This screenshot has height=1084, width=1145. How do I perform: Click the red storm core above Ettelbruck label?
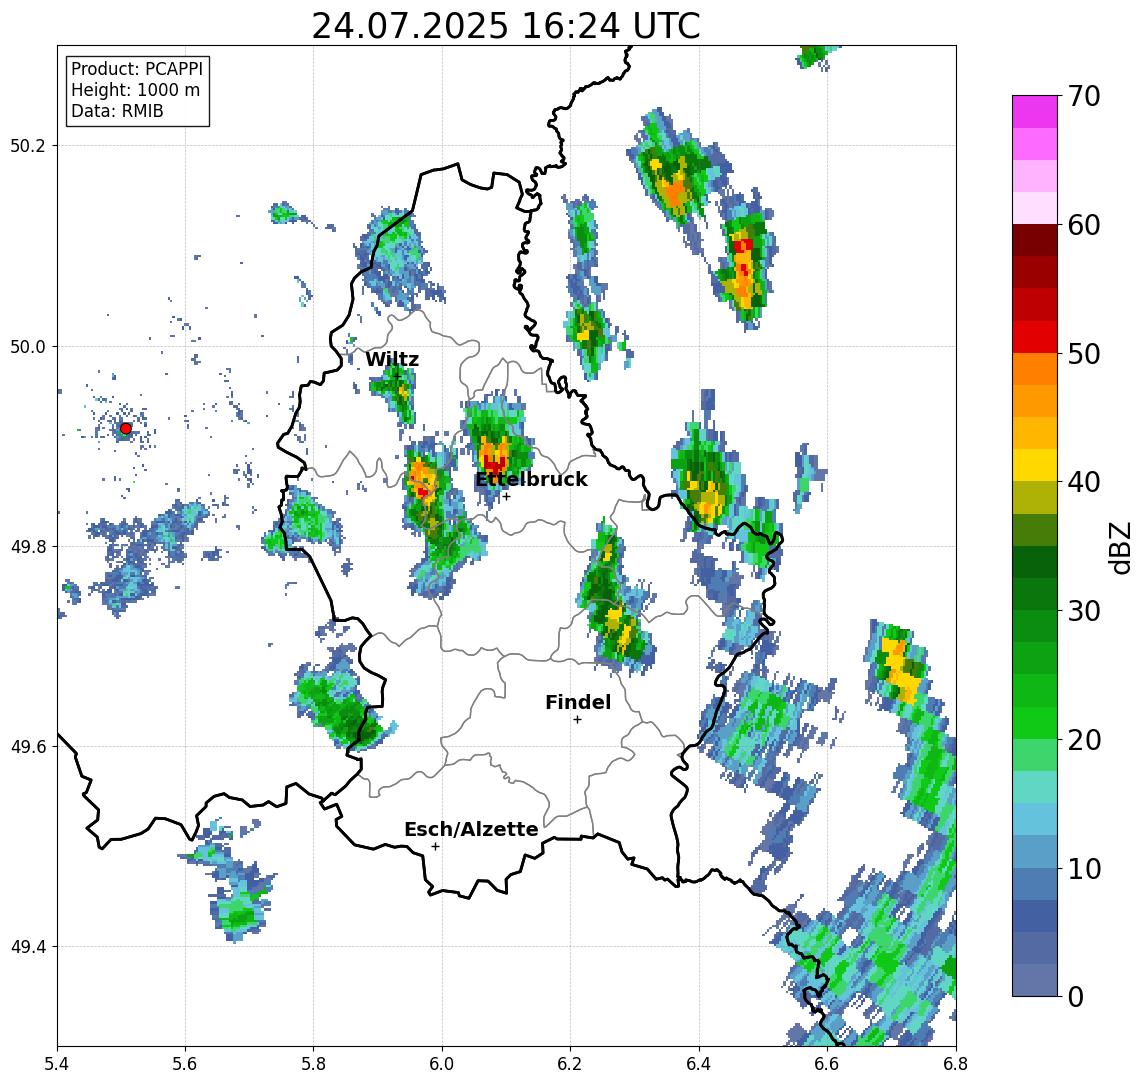coord(494,464)
